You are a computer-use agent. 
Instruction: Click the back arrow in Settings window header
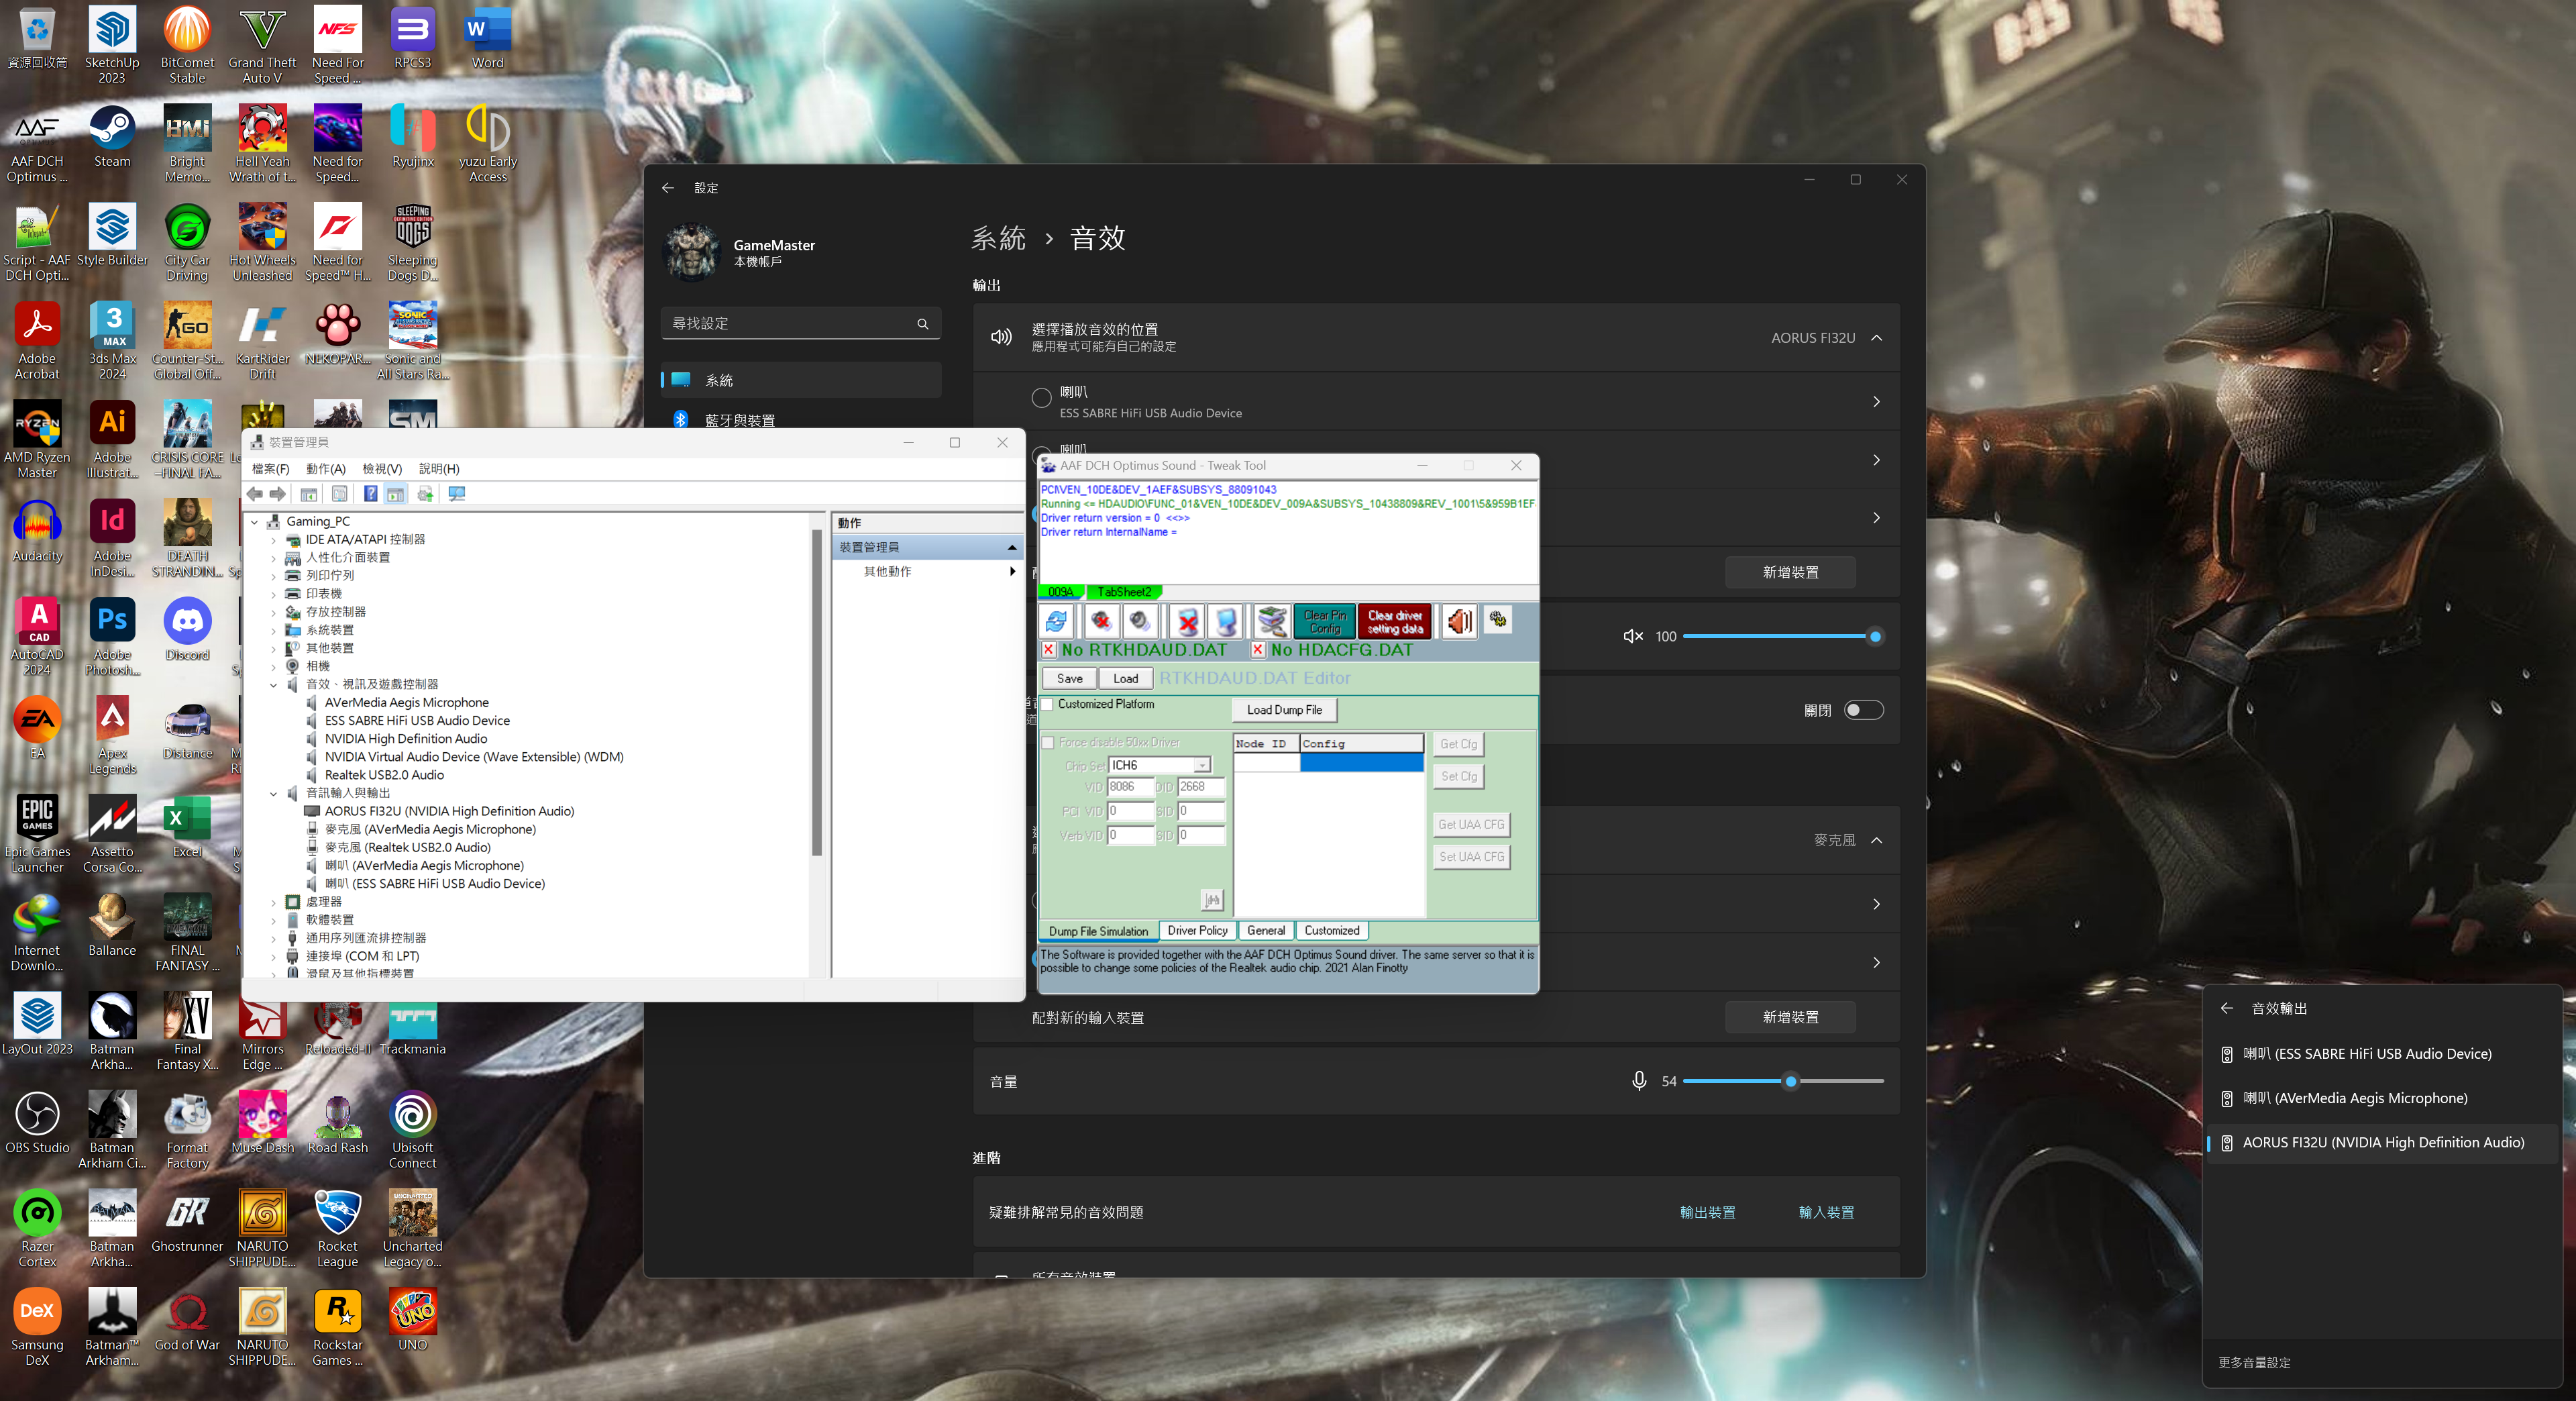[x=668, y=188]
